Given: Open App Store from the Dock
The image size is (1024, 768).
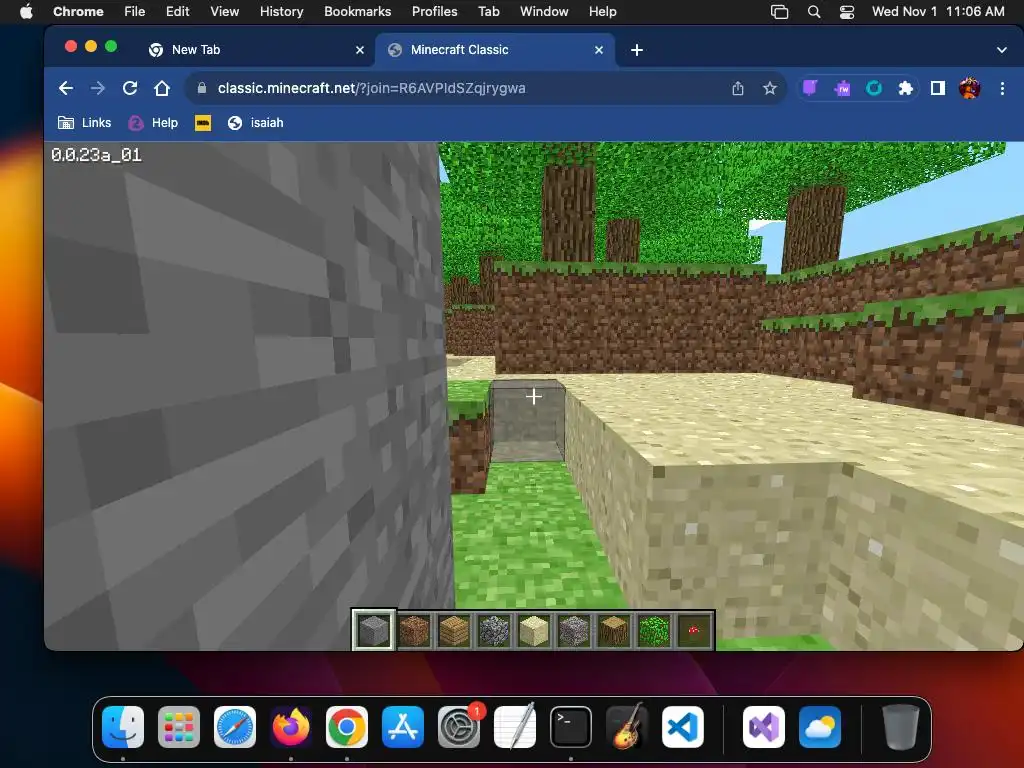Looking at the screenshot, I should pyautogui.click(x=403, y=727).
